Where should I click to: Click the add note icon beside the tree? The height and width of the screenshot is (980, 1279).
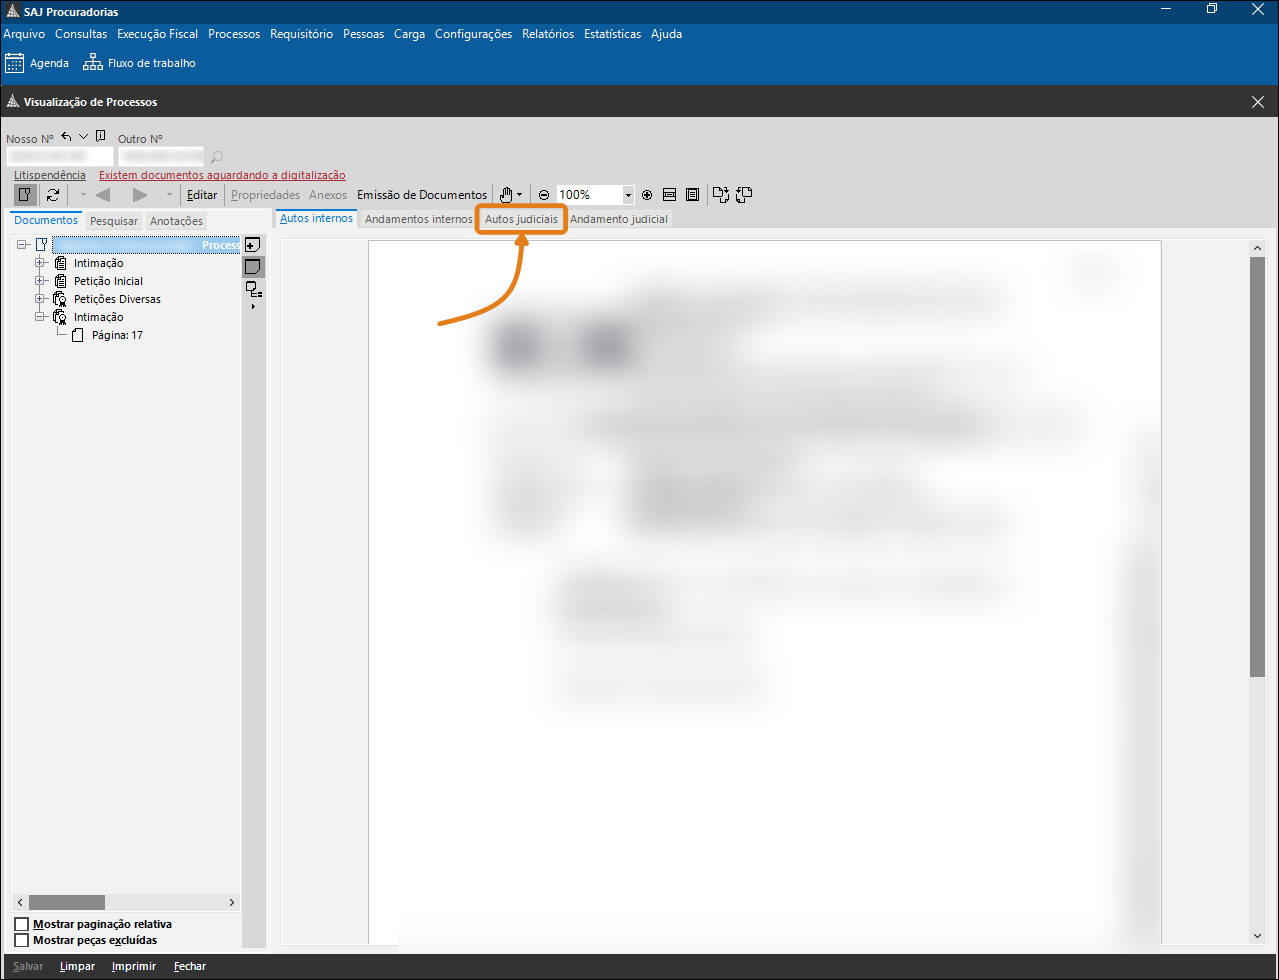(x=253, y=245)
